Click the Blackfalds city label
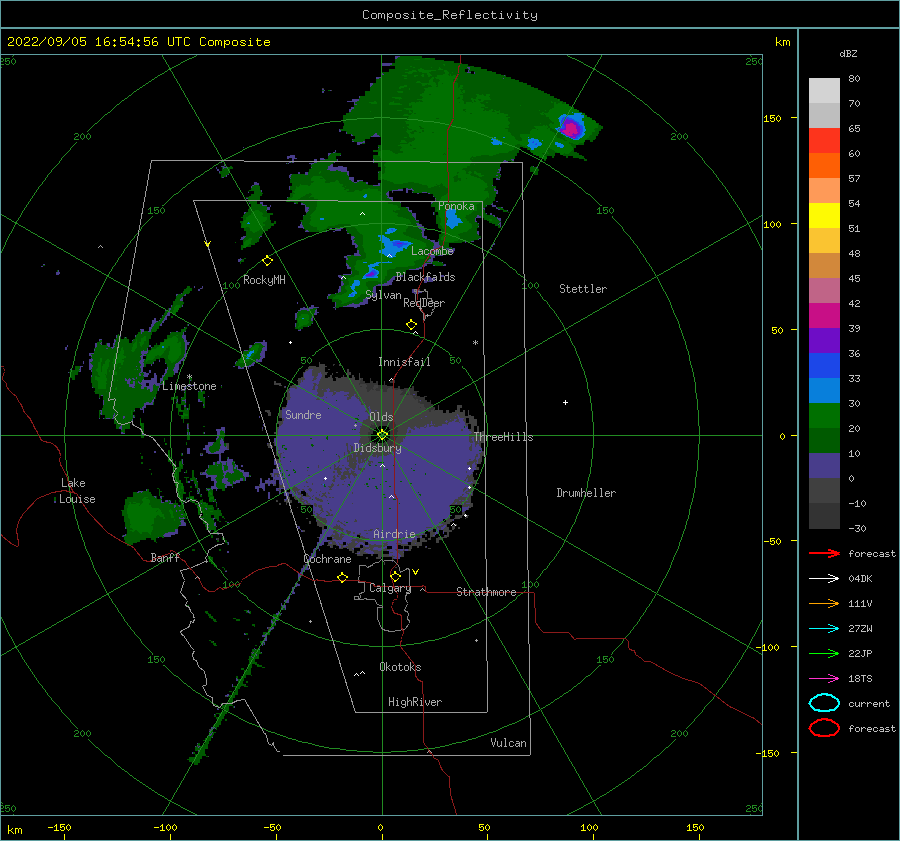This screenshot has width=900, height=841. tap(425, 277)
